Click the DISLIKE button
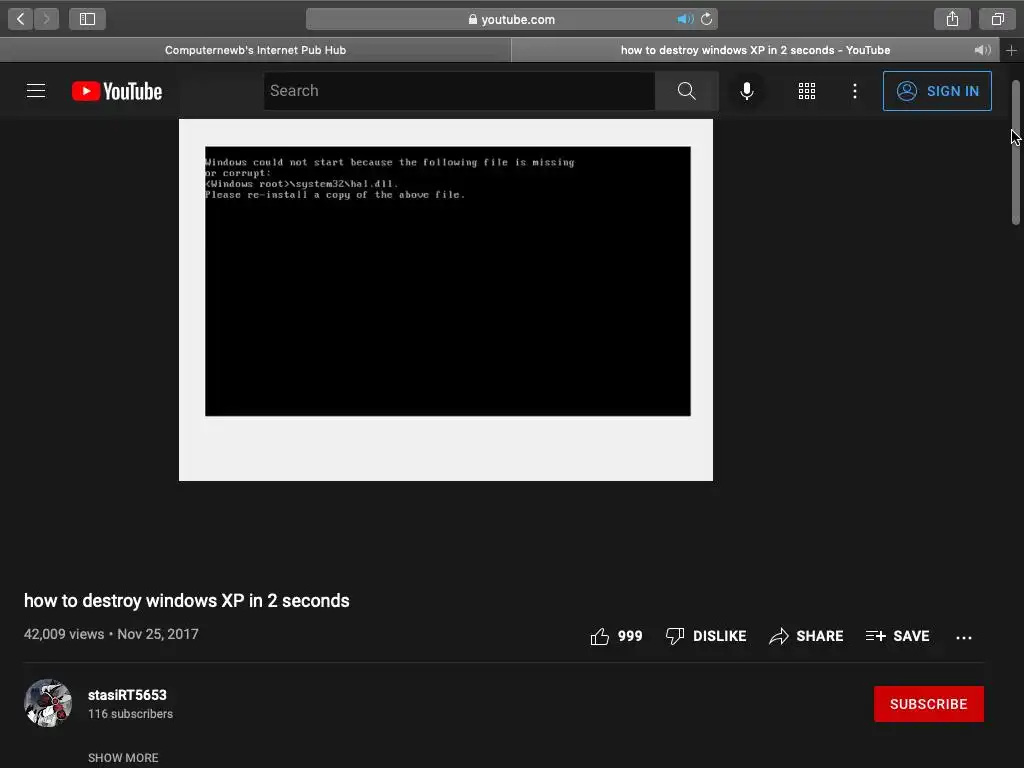1024x768 pixels. pos(705,636)
